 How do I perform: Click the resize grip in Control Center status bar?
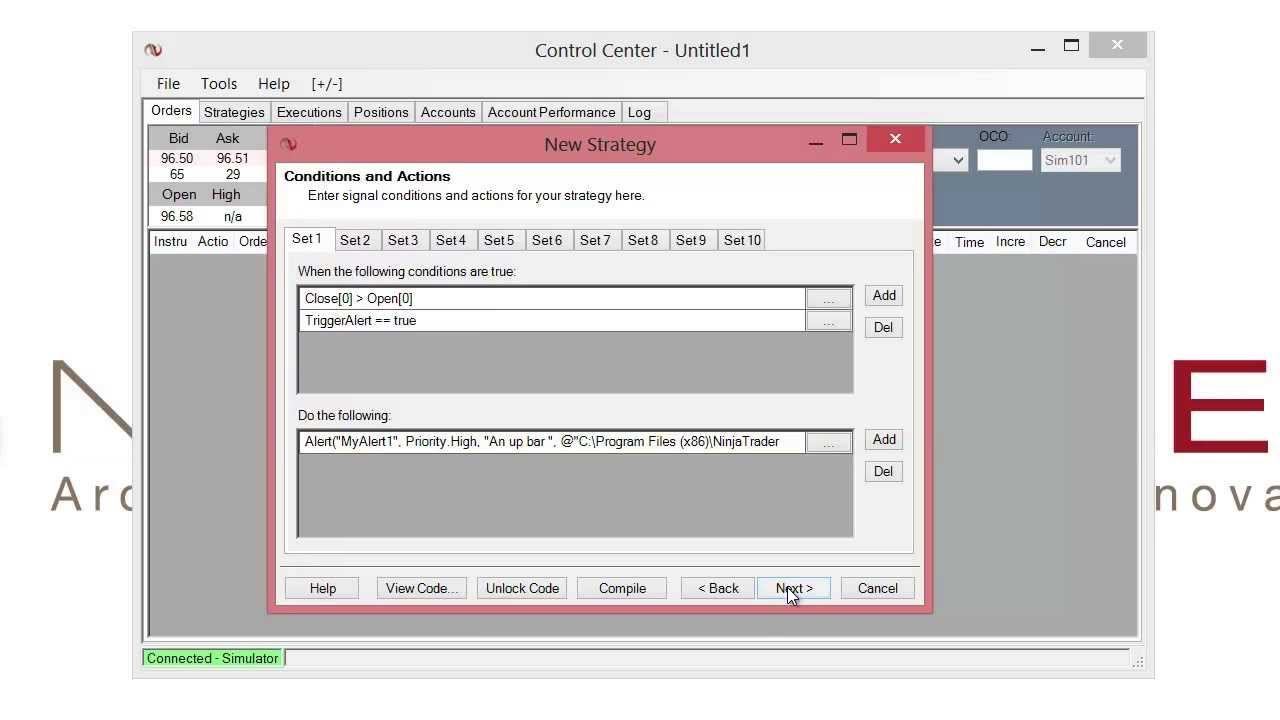point(1138,661)
